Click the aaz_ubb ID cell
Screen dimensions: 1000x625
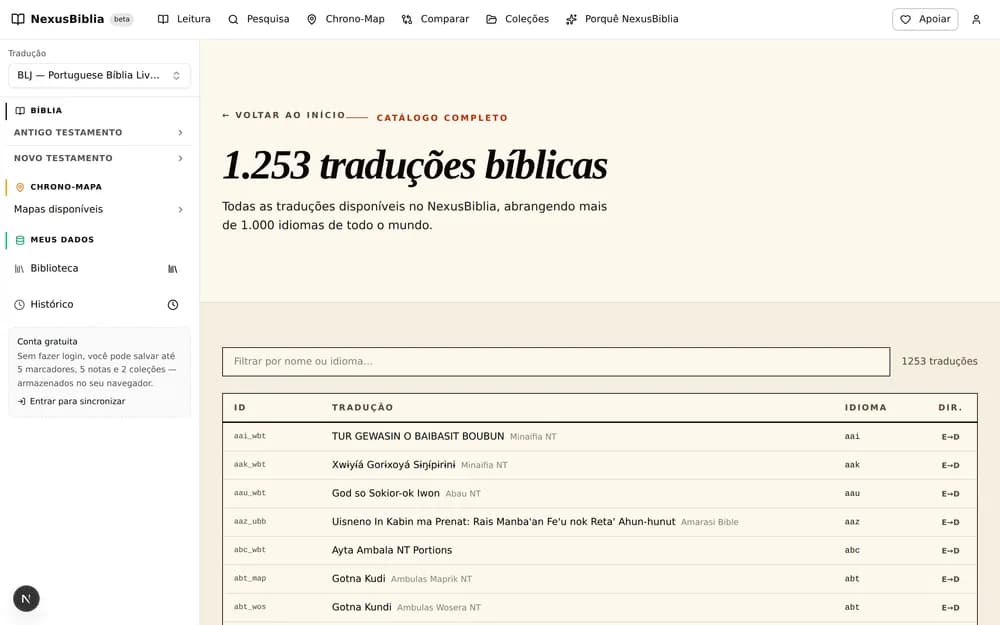[249, 522]
